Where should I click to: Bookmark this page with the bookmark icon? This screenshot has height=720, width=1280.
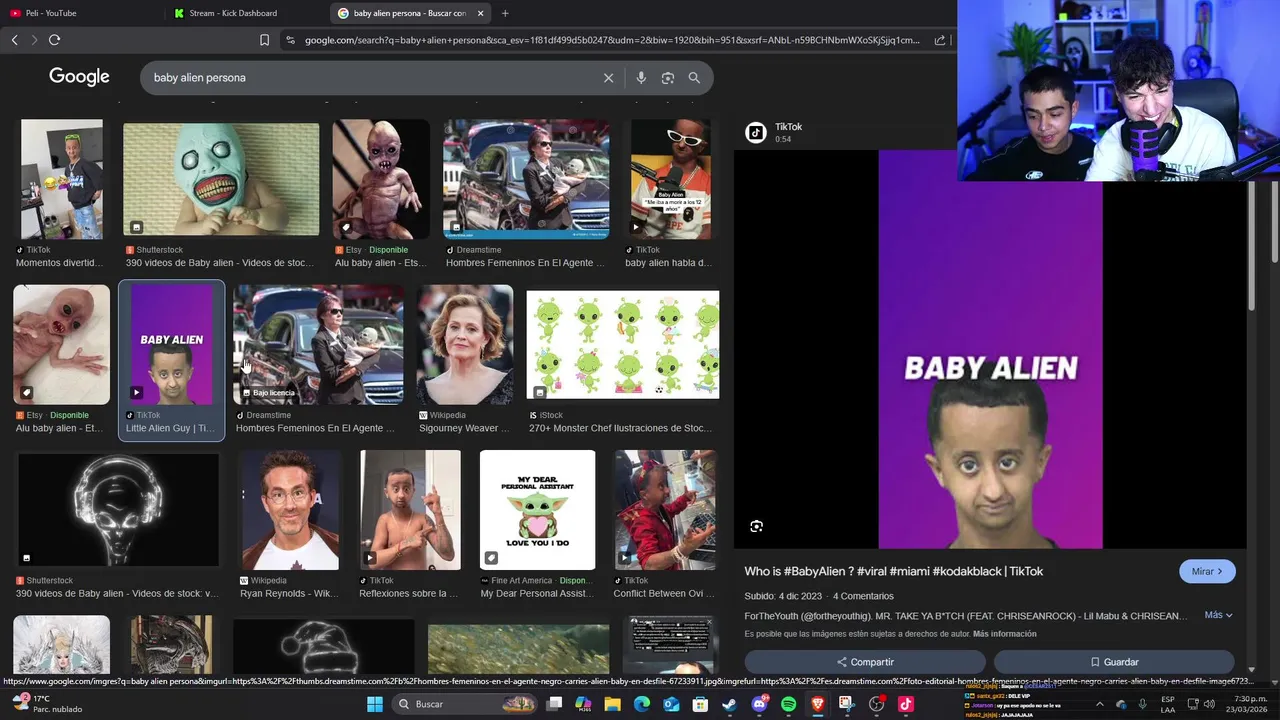pyautogui.click(x=264, y=40)
